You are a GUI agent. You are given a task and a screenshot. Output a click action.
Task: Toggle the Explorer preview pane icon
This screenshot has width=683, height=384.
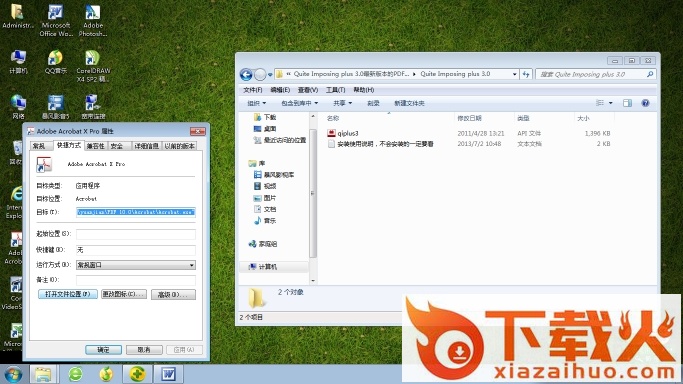tap(627, 103)
